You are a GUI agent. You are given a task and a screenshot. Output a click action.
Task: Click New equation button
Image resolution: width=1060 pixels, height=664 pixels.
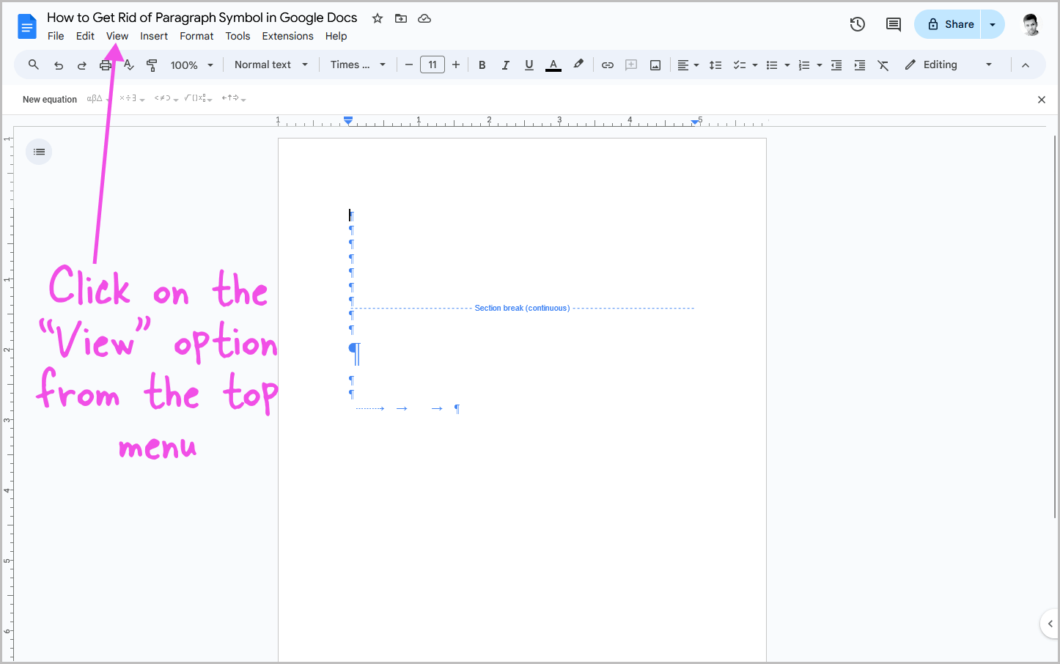click(49, 99)
